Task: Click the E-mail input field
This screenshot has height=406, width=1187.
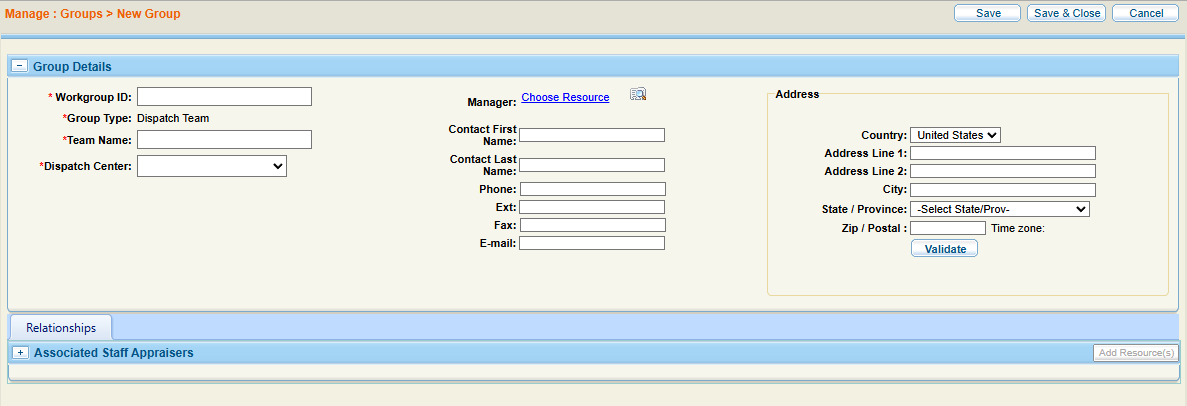Action: (592, 243)
